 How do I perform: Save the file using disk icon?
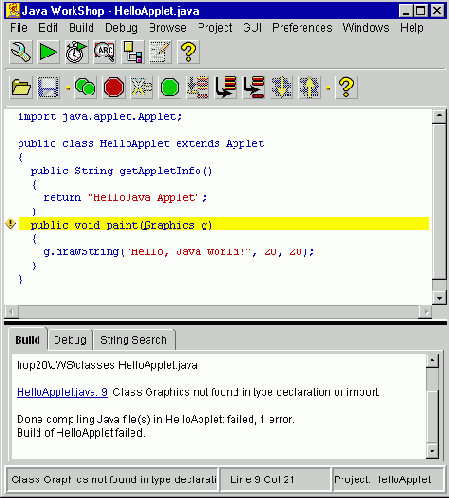[x=48, y=87]
